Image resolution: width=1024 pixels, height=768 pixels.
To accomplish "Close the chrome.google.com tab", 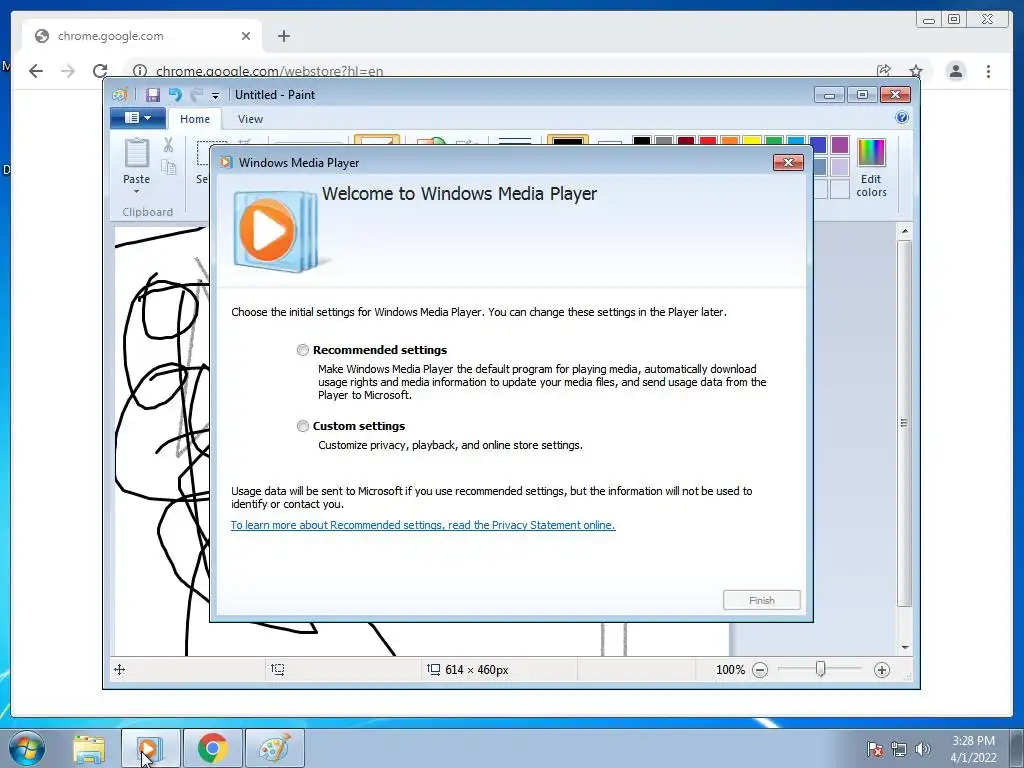I will [246, 36].
